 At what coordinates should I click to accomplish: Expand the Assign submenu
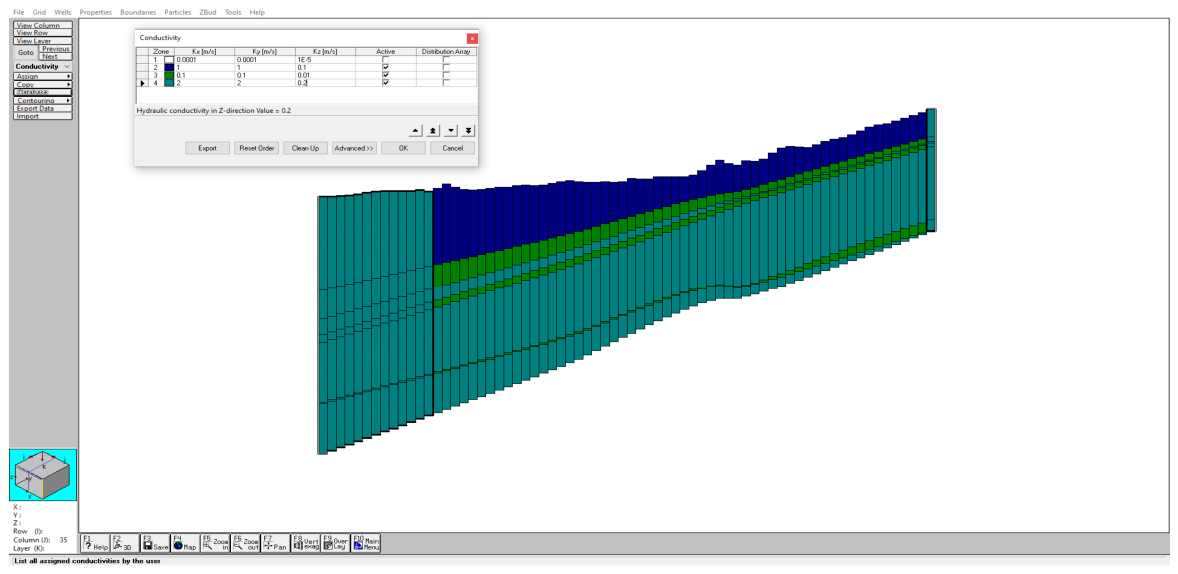click(x=43, y=76)
